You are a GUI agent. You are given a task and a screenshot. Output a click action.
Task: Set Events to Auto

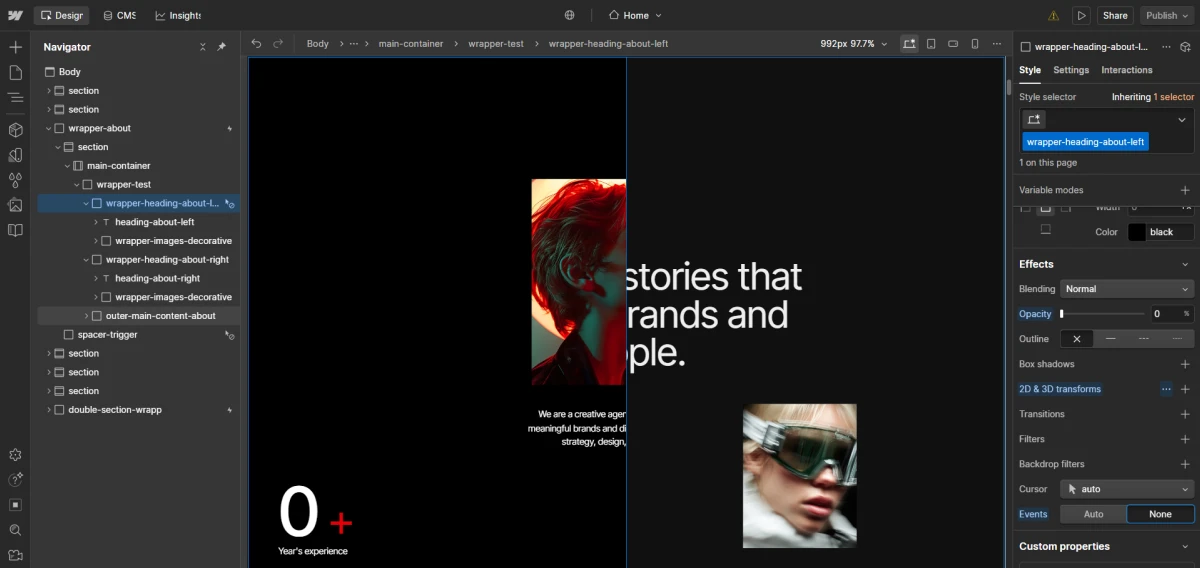(1094, 514)
